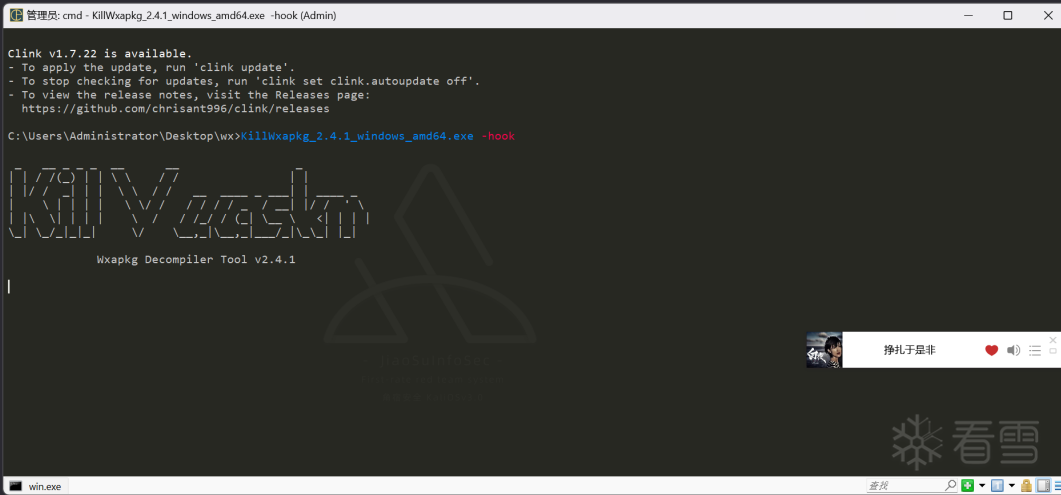Open the hamburger settings menu in the status bar
The height and width of the screenshot is (495, 1061).
click(1058, 486)
